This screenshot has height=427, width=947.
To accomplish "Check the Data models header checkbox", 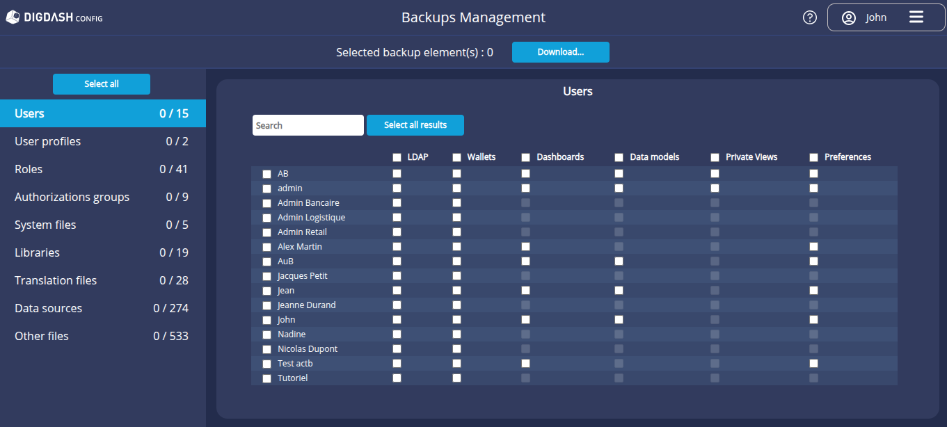I will pos(619,158).
